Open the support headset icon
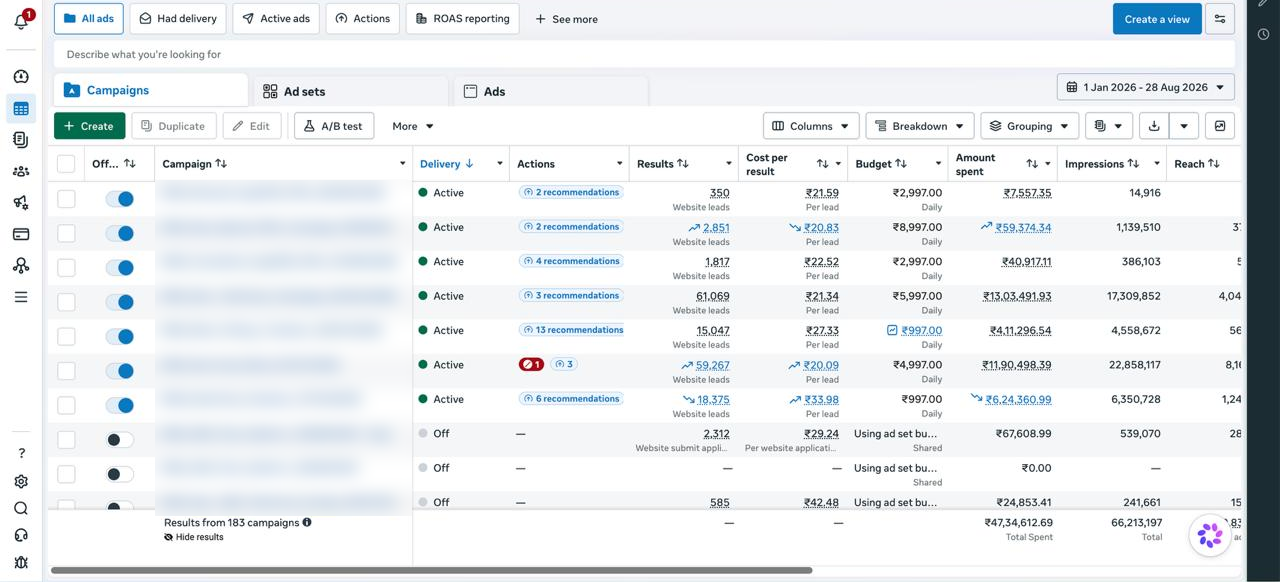Viewport: 1280px width, 582px height. [x=21, y=535]
